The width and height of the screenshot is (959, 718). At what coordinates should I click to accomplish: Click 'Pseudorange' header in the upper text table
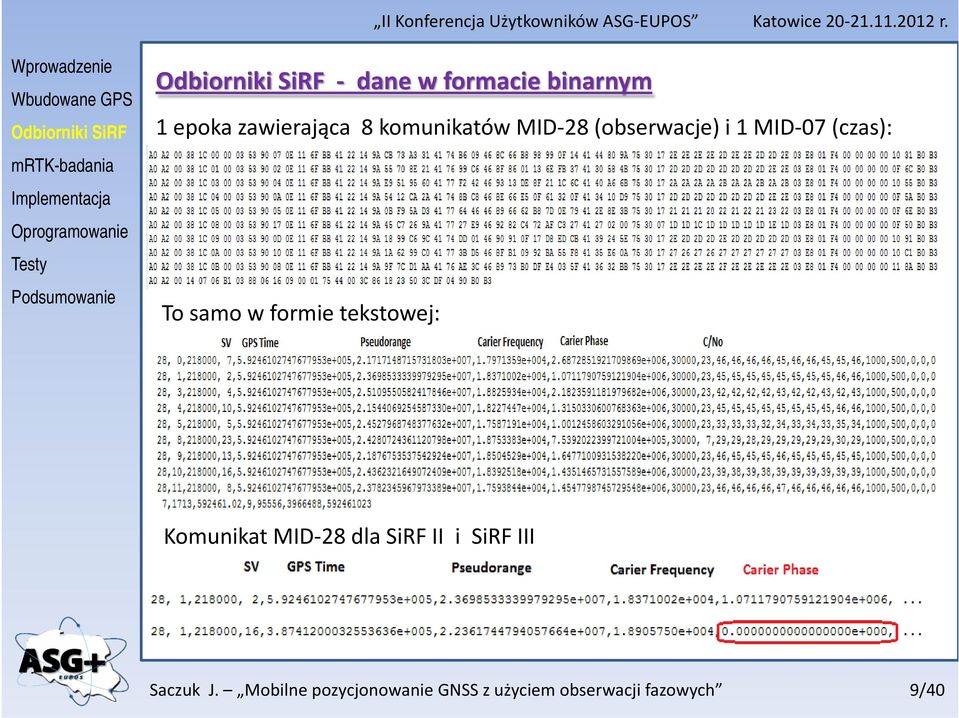click(x=385, y=342)
